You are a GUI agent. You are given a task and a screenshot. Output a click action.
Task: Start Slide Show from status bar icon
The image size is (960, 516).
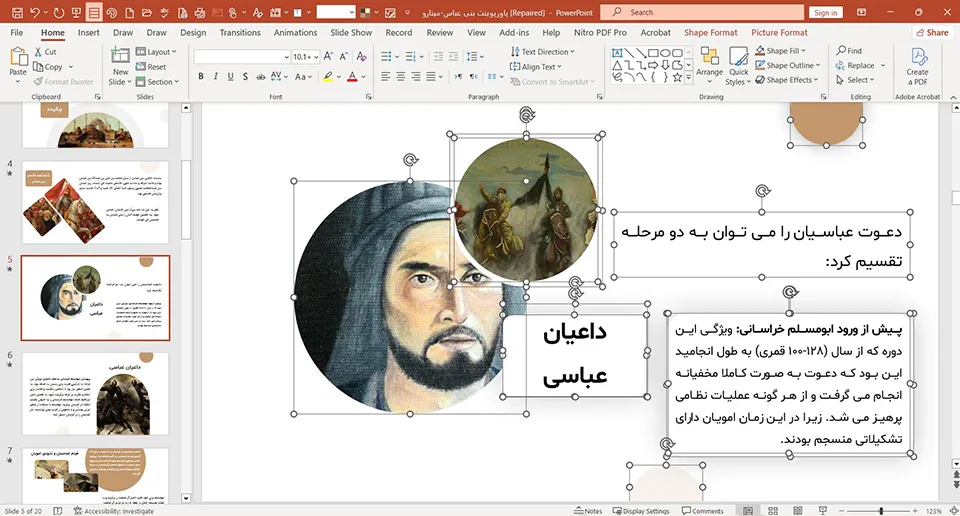tap(823, 510)
